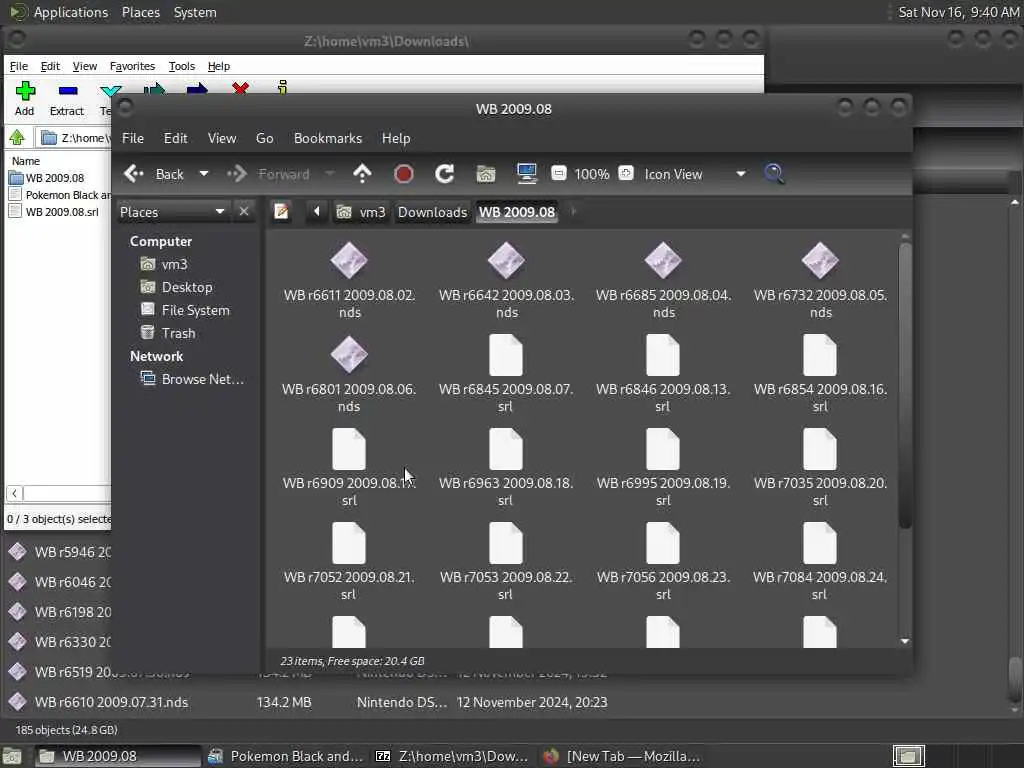Reload the WB 2009.08 folder
This screenshot has width=1024, height=768.
tap(445, 174)
